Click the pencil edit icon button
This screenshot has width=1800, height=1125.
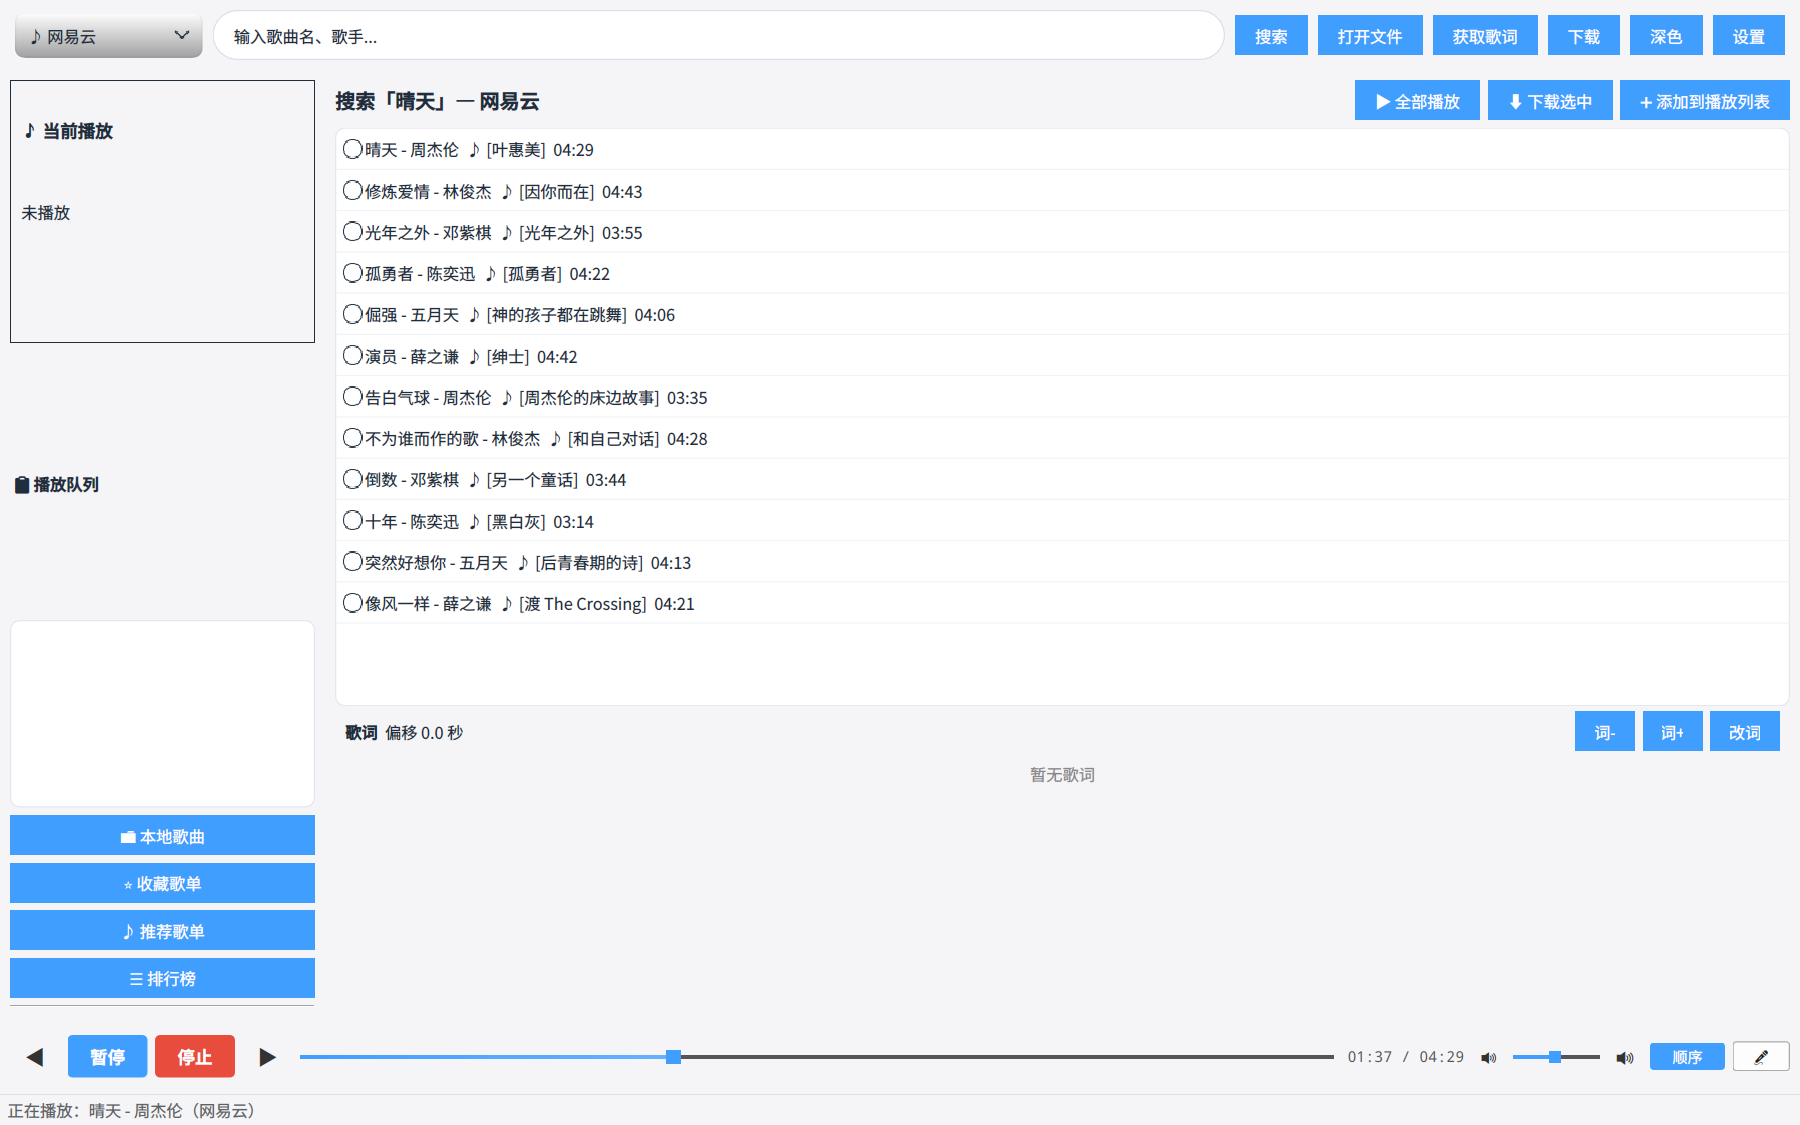[1761, 1057]
